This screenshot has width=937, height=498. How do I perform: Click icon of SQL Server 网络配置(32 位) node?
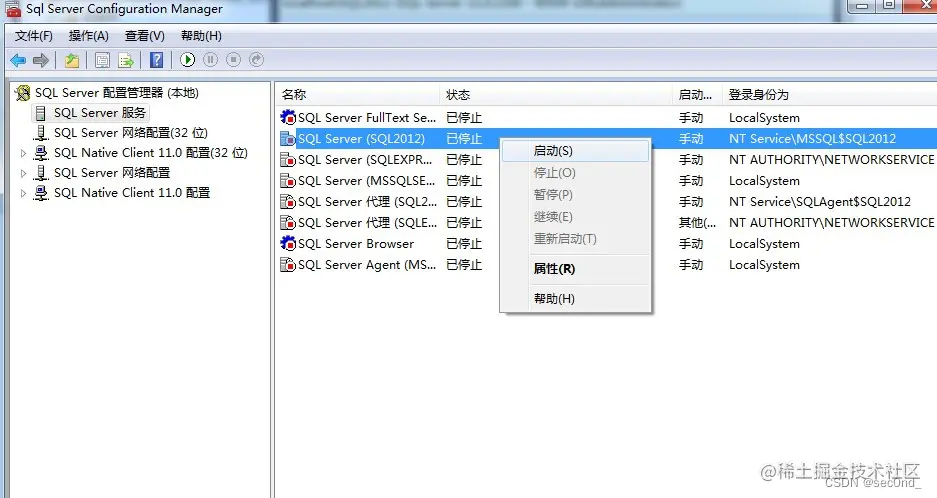(41, 133)
